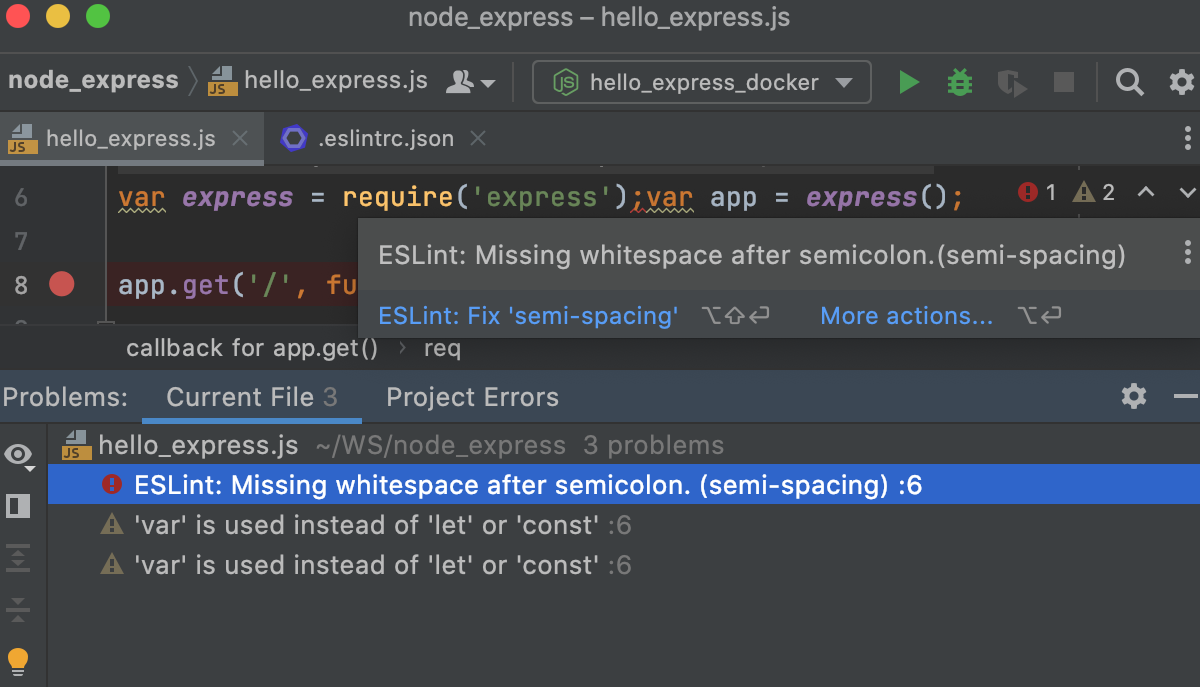The image size is (1200, 687).
Task: Run the hello_express_docker configuration
Action: 909,82
